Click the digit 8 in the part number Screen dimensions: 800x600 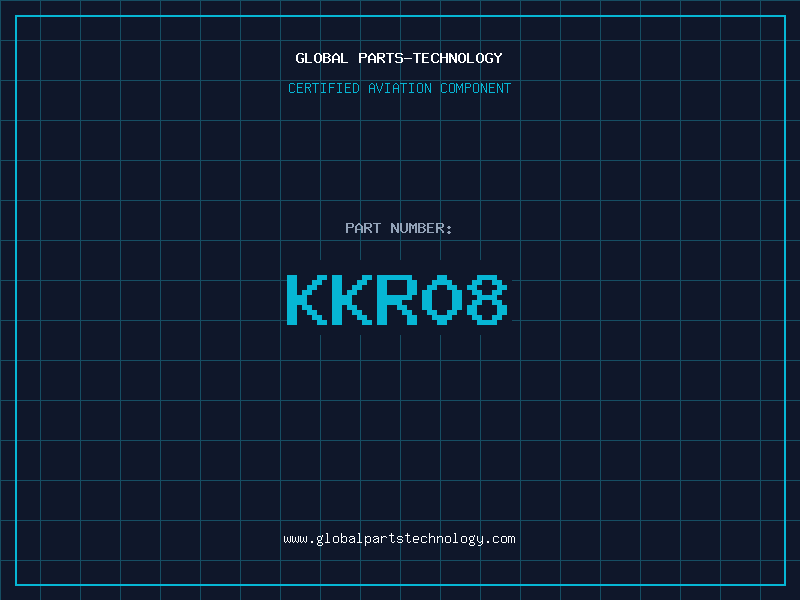(x=487, y=299)
